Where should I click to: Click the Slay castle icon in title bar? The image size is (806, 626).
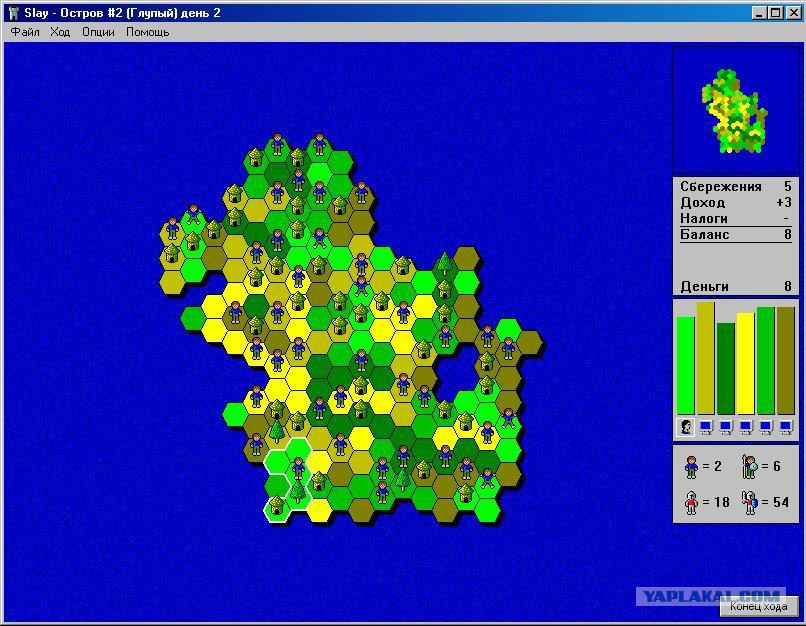tap(14, 12)
